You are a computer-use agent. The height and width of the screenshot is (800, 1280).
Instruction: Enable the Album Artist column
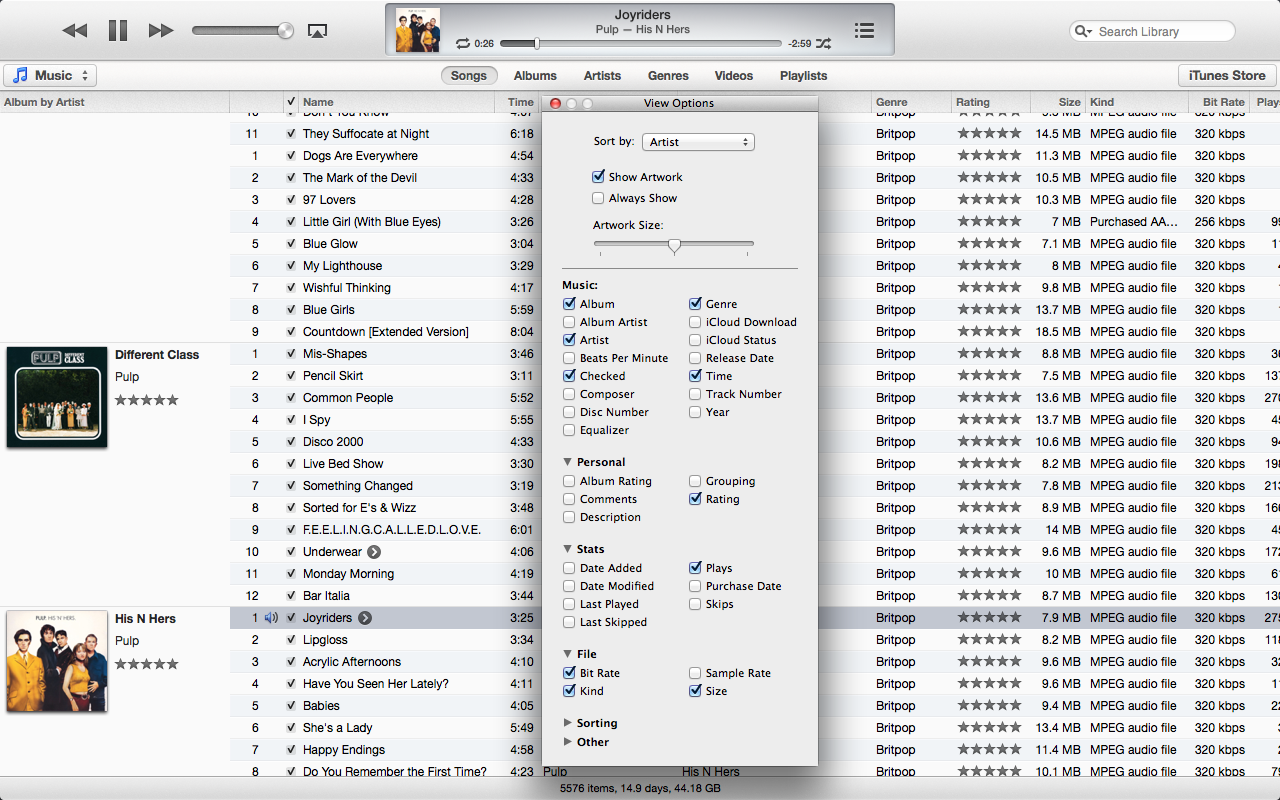[569, 322]
